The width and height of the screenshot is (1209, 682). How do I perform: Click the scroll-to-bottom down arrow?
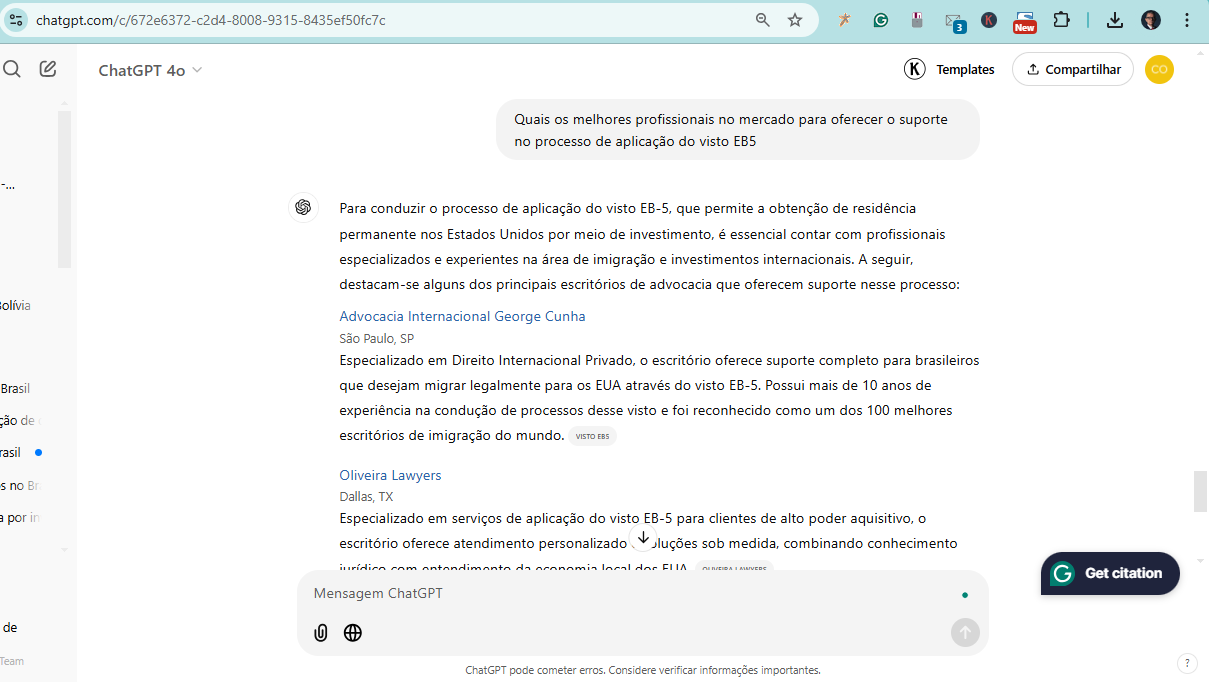pyautogui.click(x=644, y=538)
